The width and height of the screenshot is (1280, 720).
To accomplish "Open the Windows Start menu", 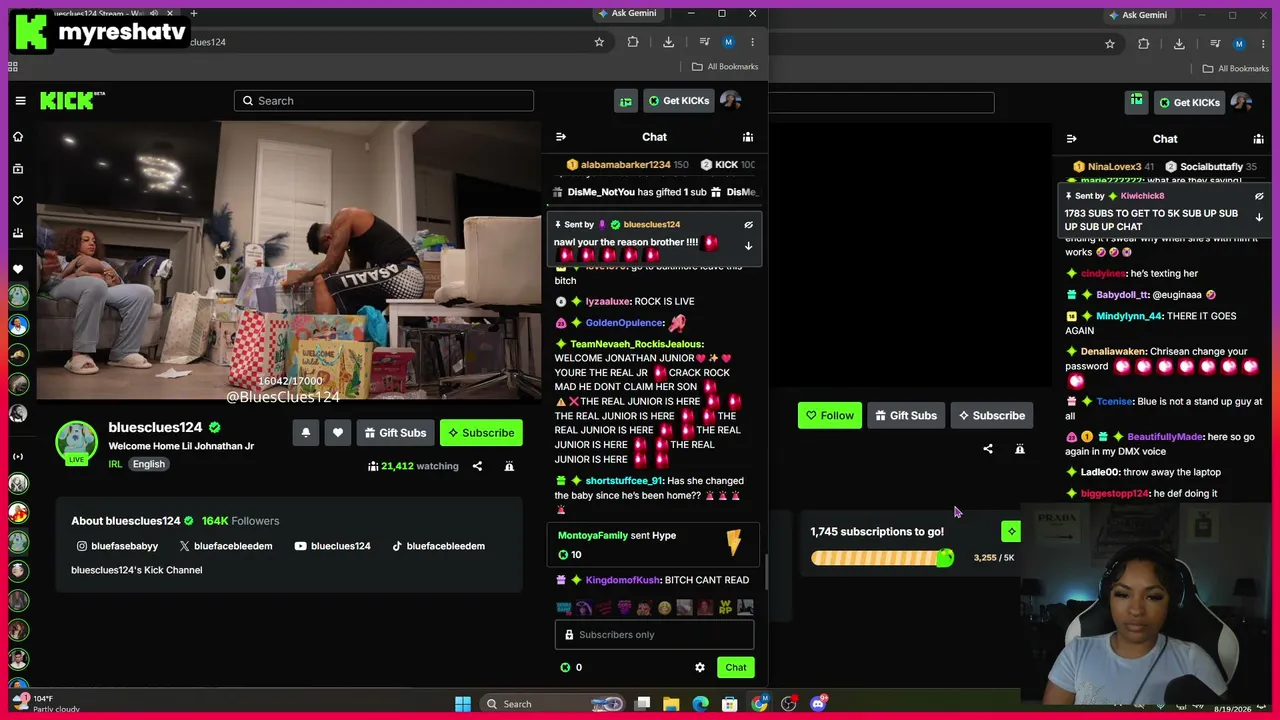I will coord(463,704).
